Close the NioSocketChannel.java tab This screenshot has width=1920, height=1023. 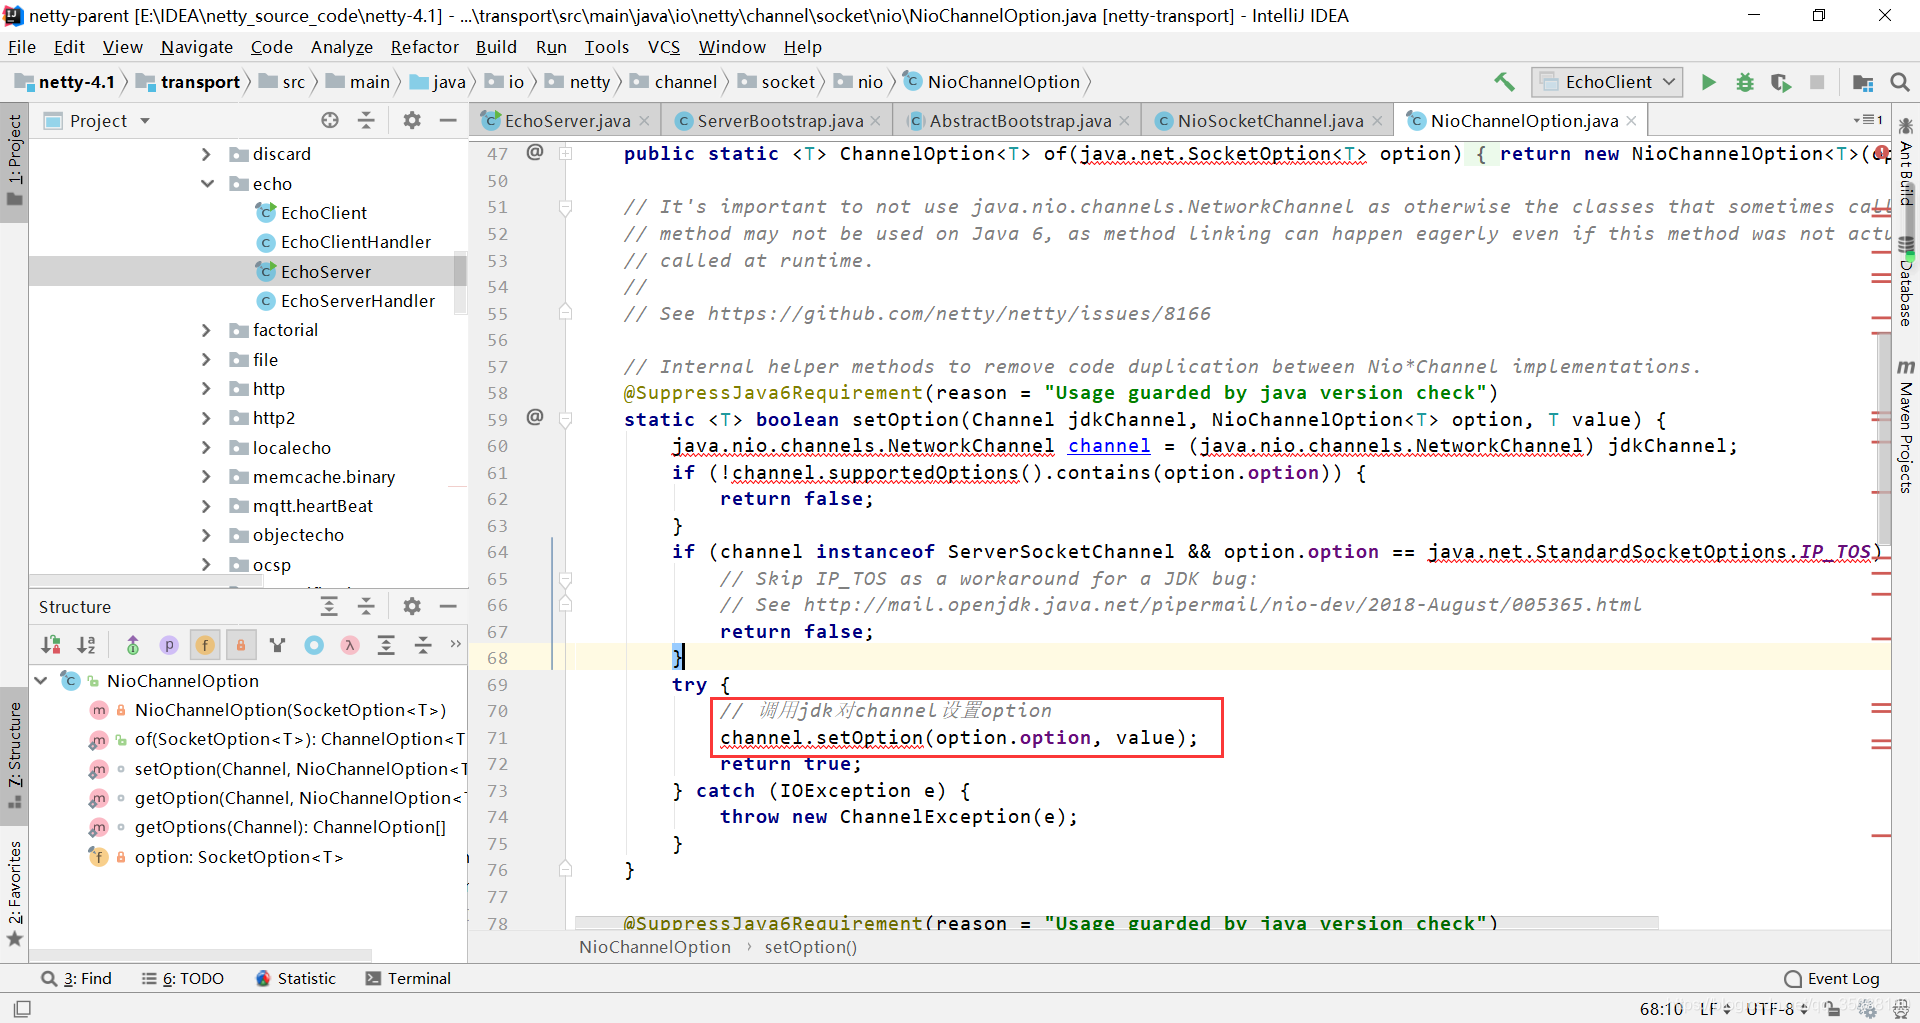pyautogui.click(x=1377, y=121)
